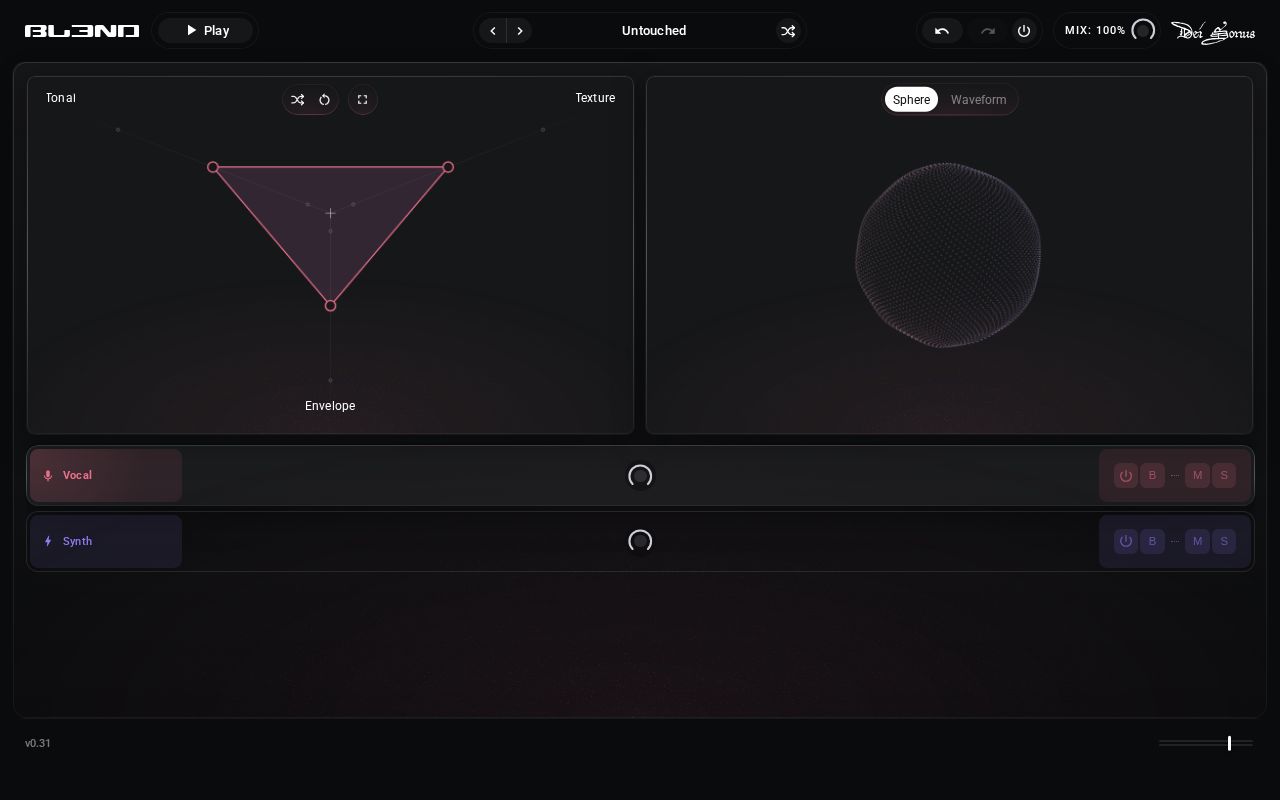
Task: Go to the previous preset
Action: point(493,31)
